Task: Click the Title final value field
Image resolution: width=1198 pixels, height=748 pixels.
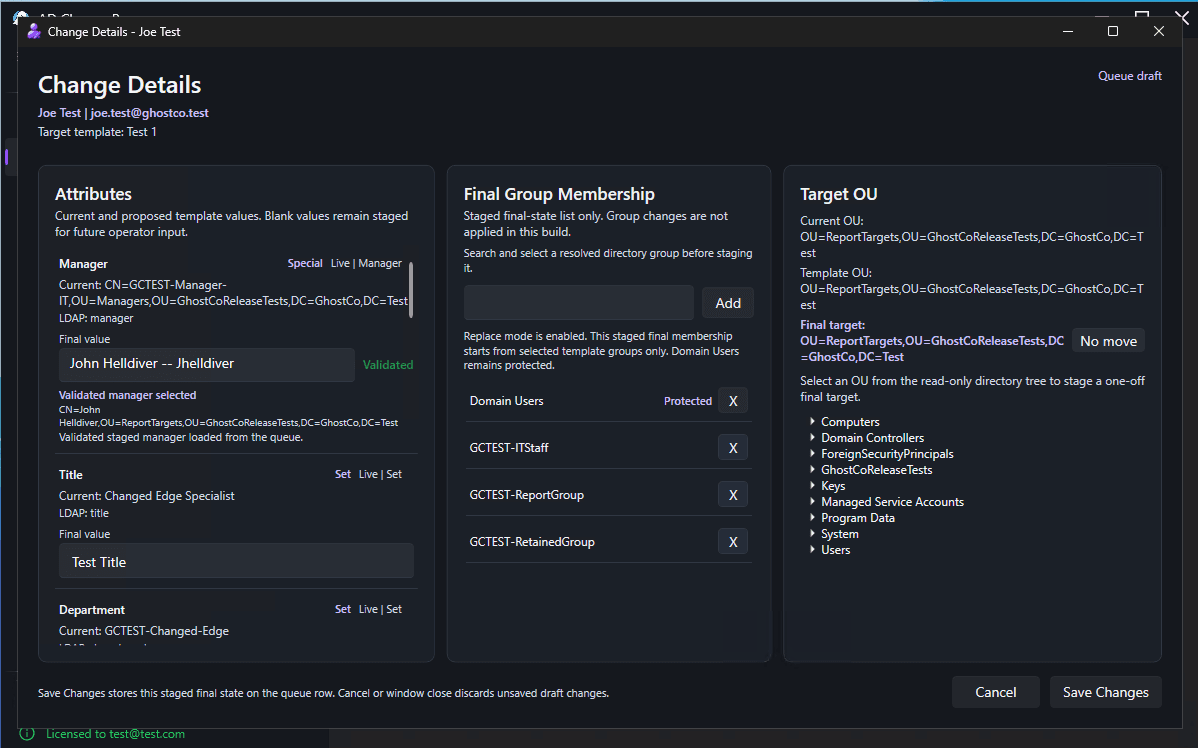Action: [x=236, y=562]
